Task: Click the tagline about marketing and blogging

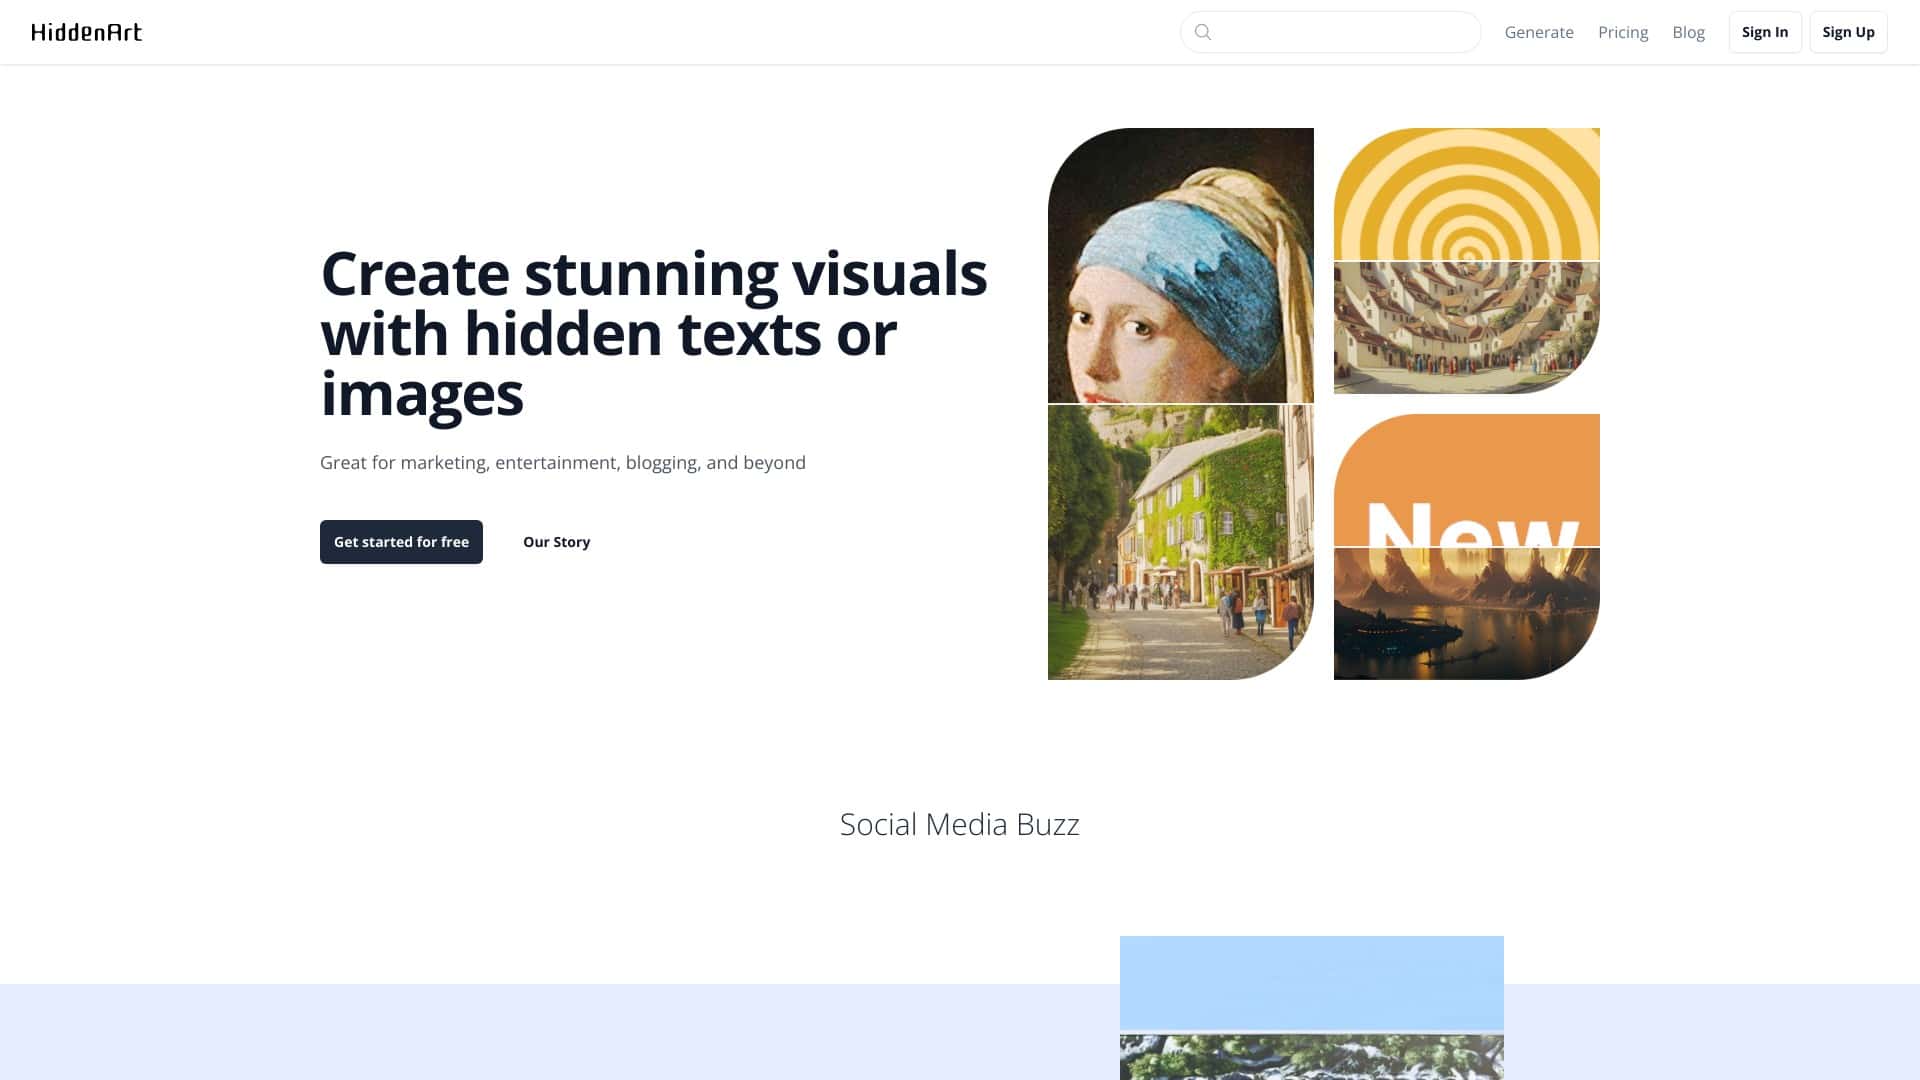Action: 562,462
